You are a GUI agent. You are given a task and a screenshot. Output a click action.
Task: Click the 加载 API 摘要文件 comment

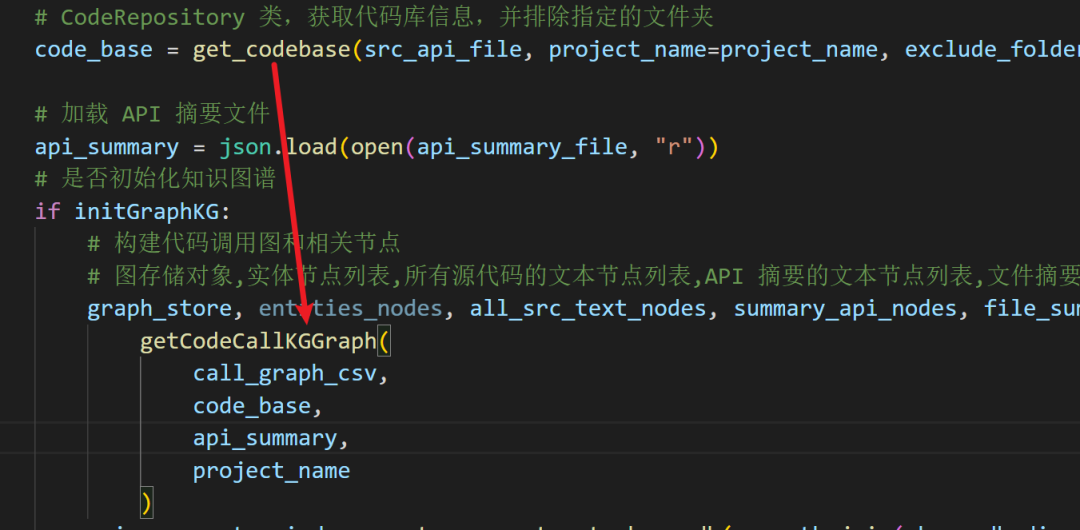point(152,115)
